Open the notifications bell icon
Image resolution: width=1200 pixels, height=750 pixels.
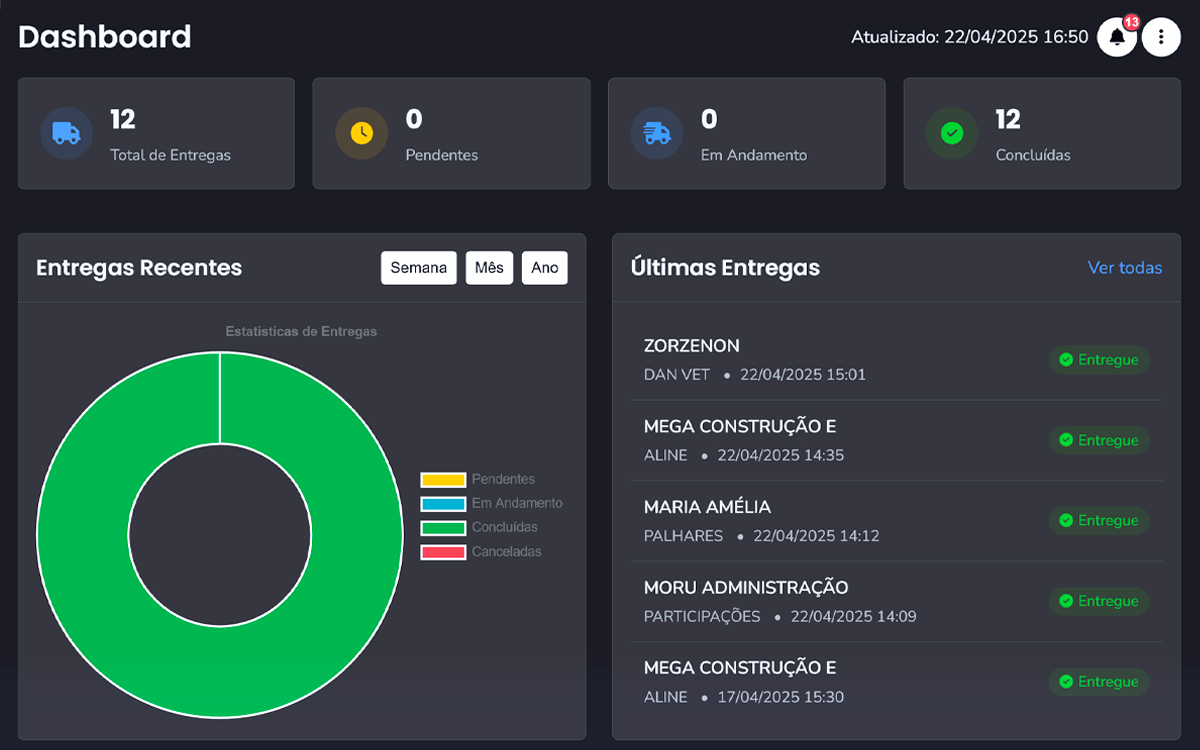(1116, 38)
